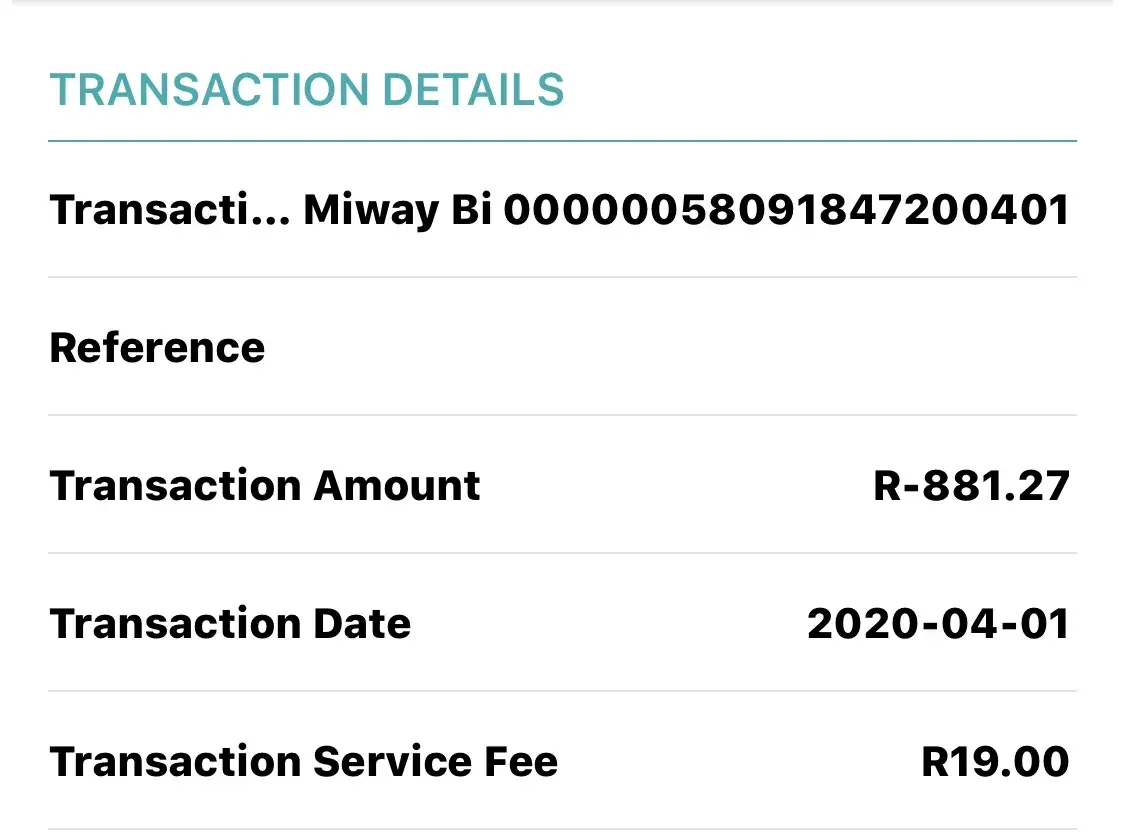Viewport: 1122px width, 840px height.
Task: Tap the R19.00 service fee value
Action: coord(994,762)
